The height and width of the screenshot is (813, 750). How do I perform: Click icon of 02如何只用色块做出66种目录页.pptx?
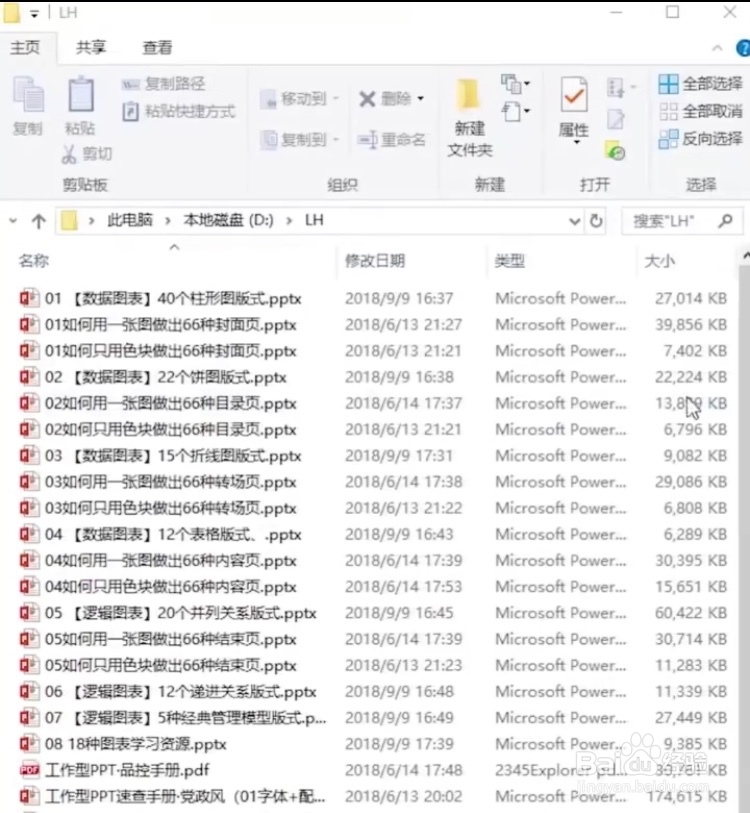pos(29,429)
